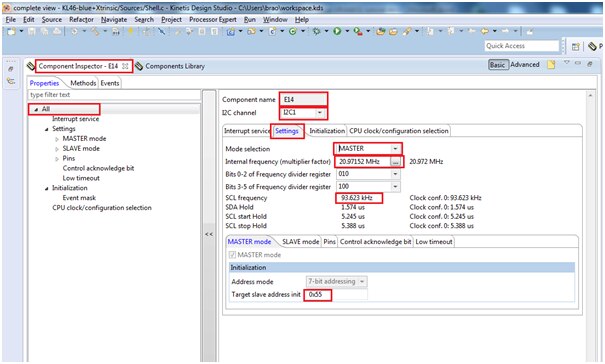The width and height of the screenshot is (605, 364).
Task: Open CPU clock/configuration selection tab
Action: pyautogui.click(x=399, y=131)
